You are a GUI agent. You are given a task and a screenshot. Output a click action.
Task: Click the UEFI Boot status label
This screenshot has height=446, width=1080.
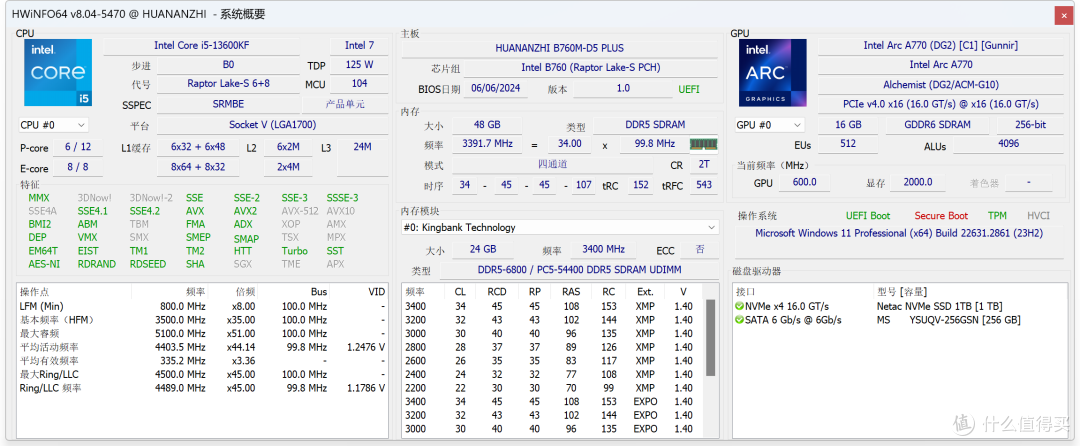pyautogui.click(x=868, y=215)
